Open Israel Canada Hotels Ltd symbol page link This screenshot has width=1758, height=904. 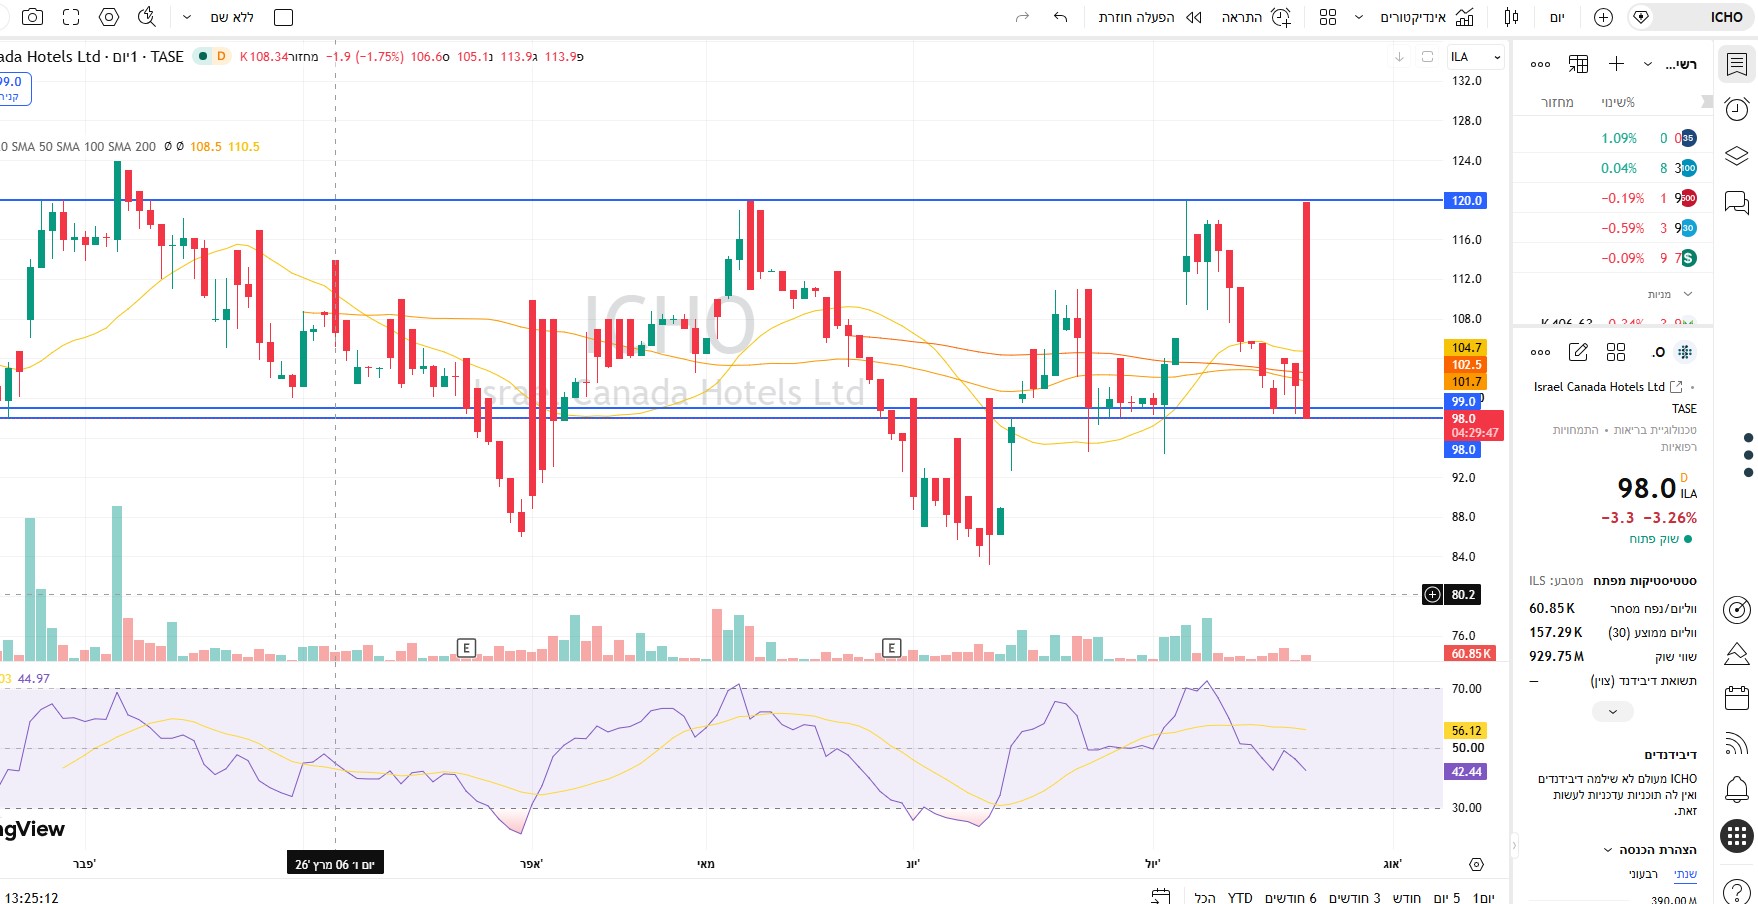pos(1608,387)
